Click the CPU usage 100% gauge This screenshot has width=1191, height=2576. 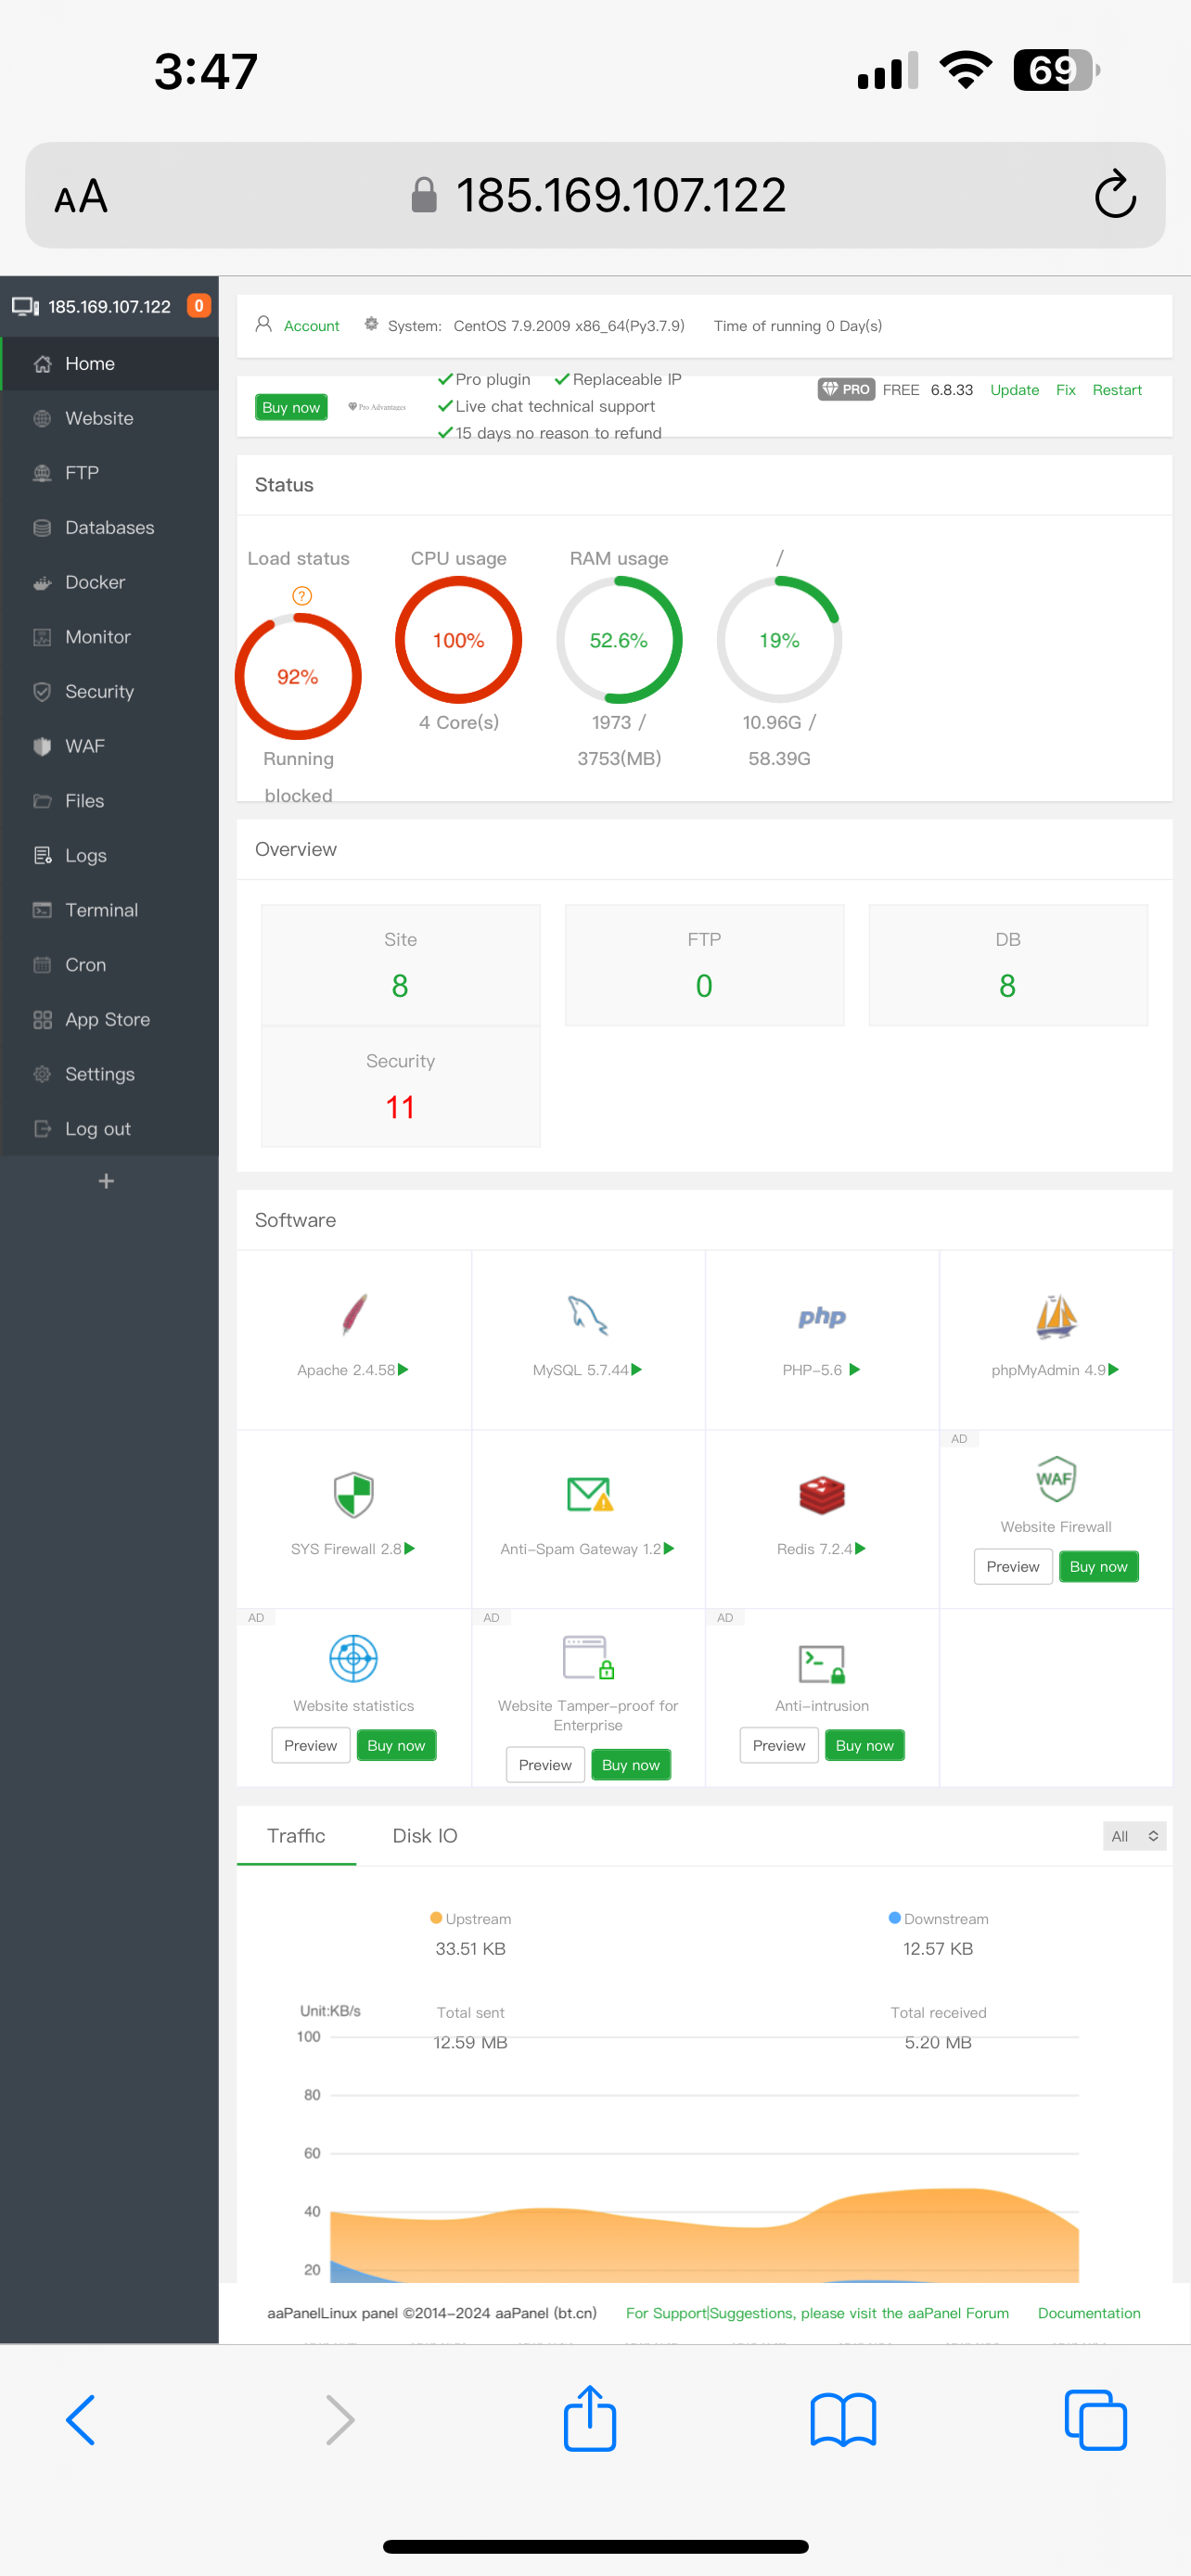(459, 640)
